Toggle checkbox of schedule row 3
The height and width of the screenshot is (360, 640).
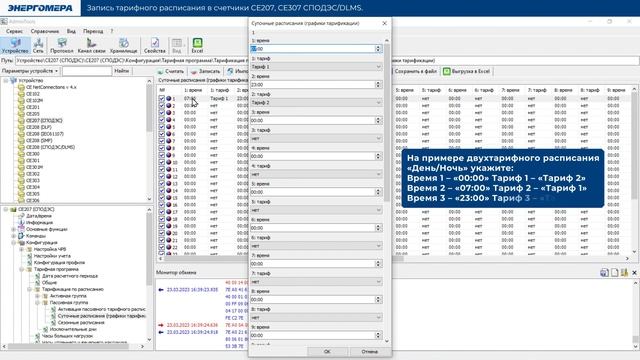pos(162,113)
